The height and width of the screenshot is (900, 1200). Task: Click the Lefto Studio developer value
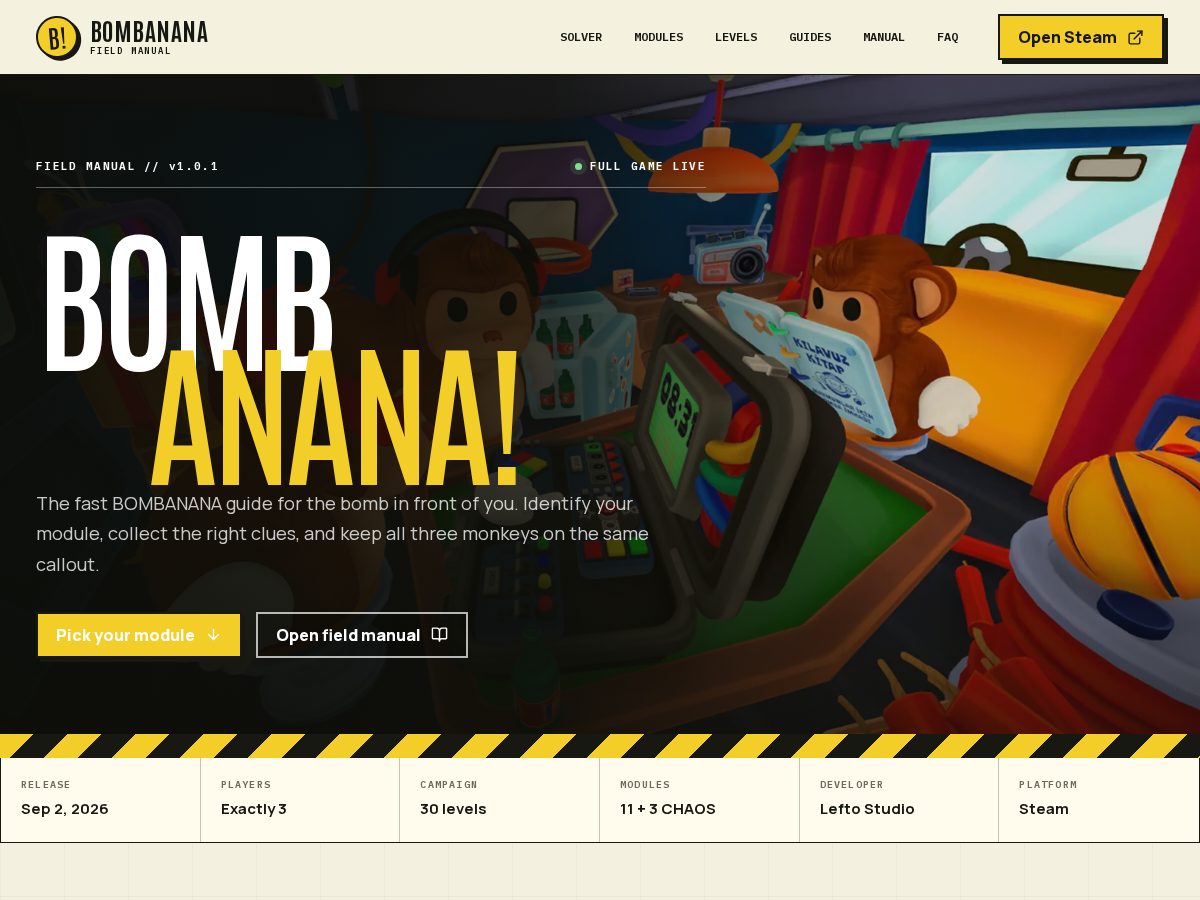[867, 809]
